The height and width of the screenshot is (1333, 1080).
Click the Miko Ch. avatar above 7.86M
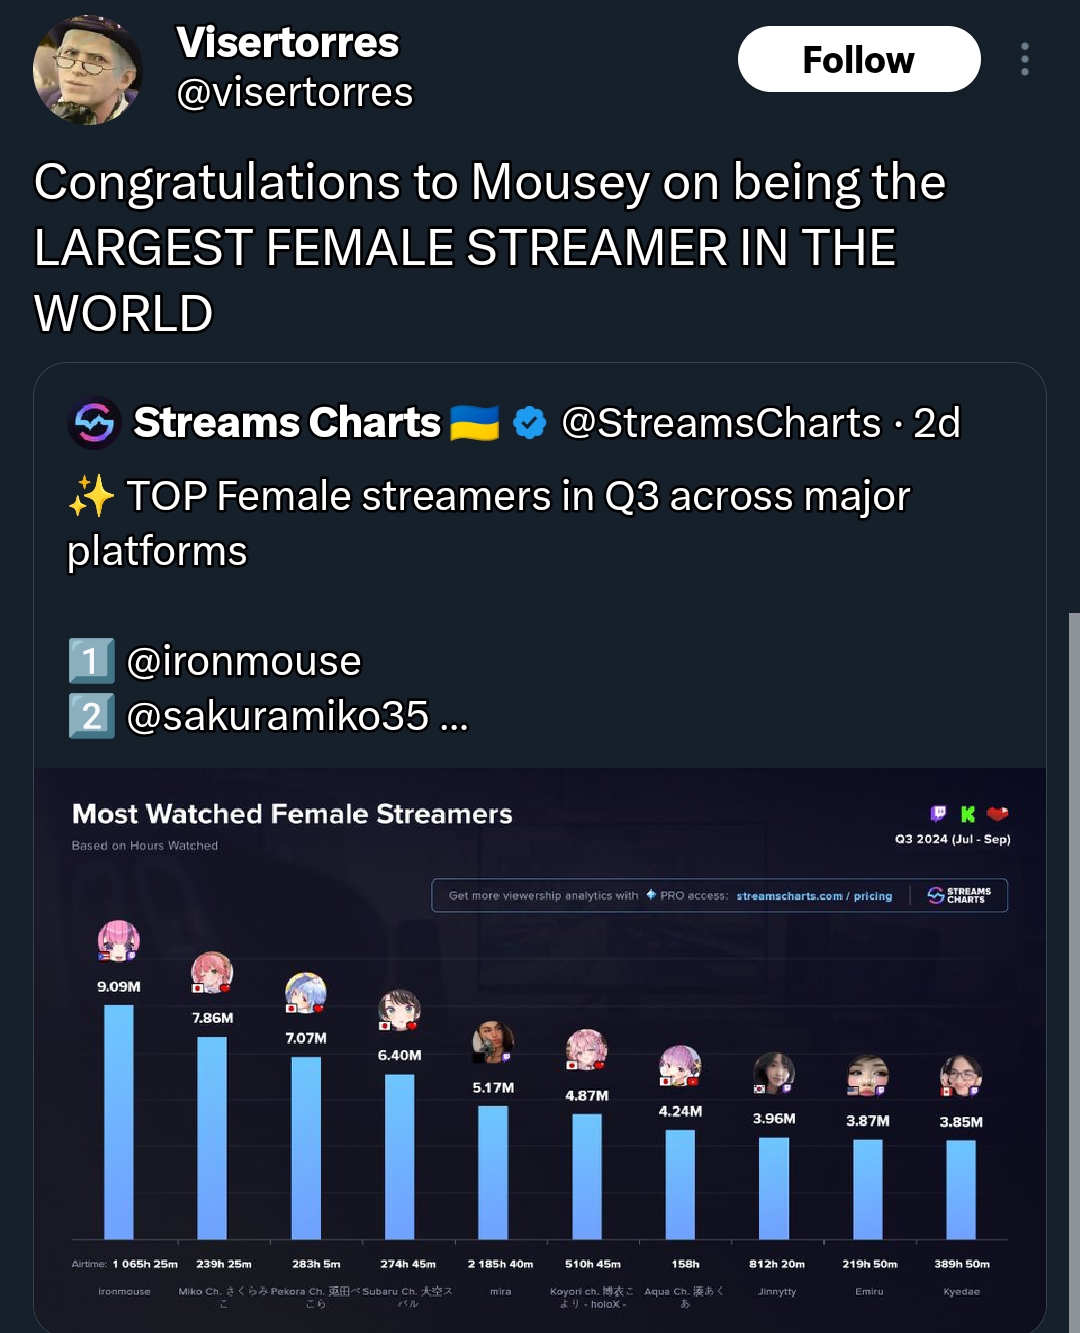(x=212, y=973)
